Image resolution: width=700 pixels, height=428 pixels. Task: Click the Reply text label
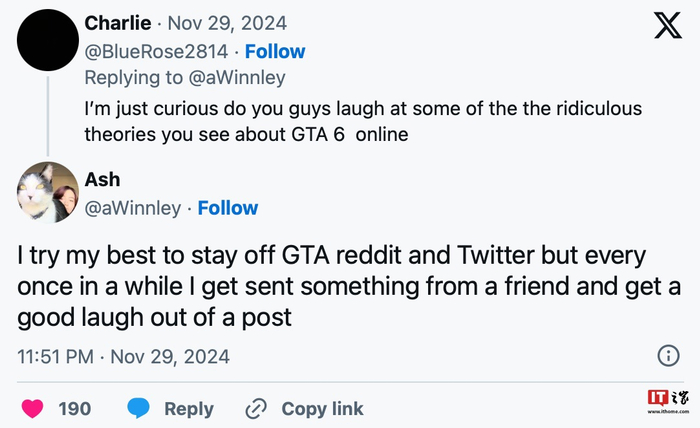click(189, 408)
